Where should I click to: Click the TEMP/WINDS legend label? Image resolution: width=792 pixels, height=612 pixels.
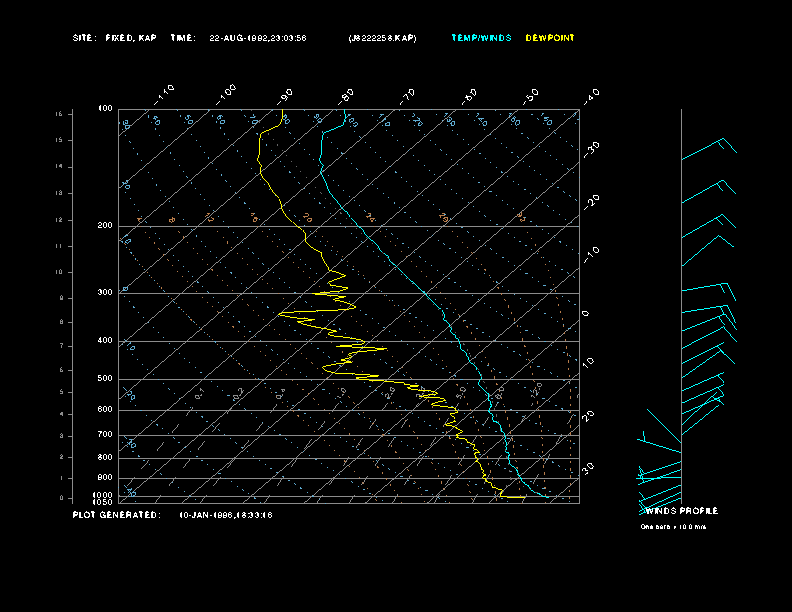click(481, 38)
